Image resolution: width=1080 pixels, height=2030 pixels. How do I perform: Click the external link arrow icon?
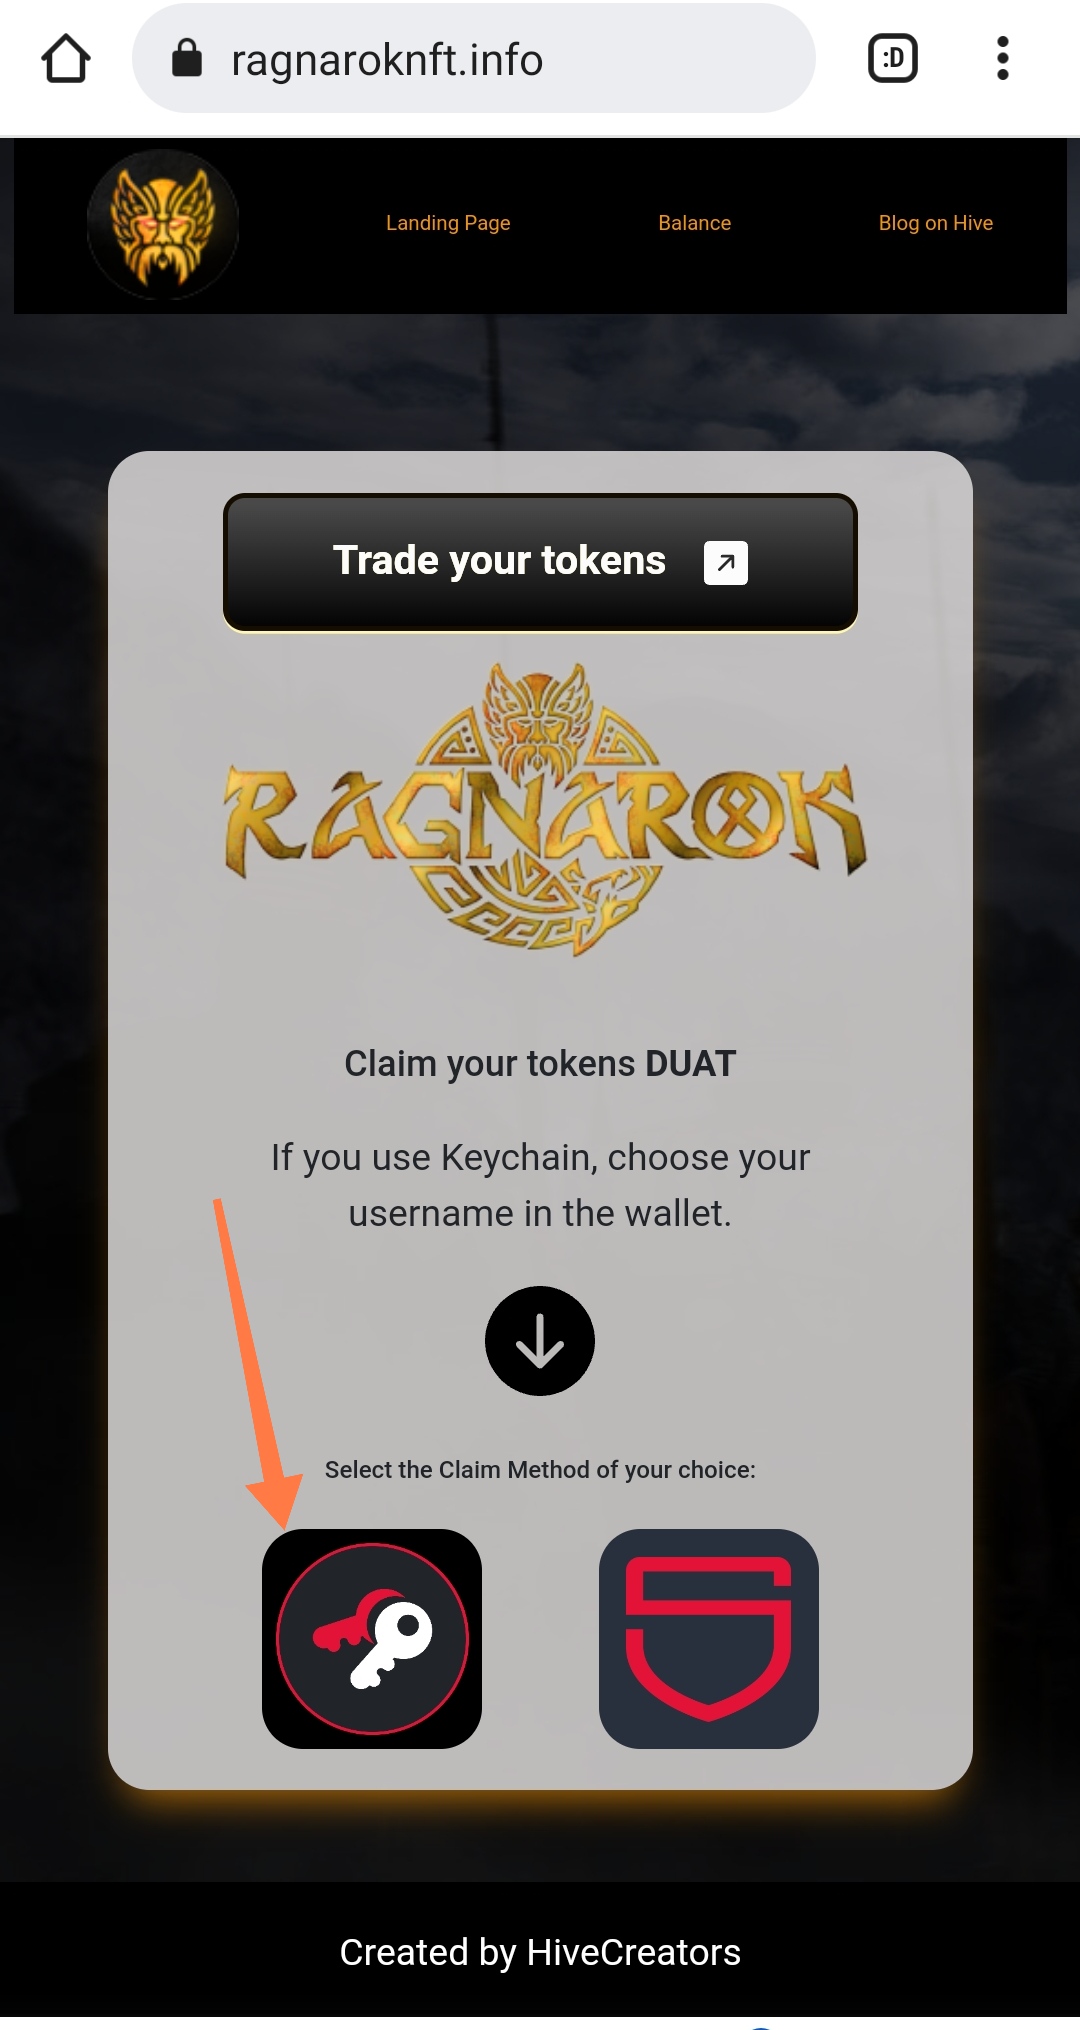tap(726, 562)
